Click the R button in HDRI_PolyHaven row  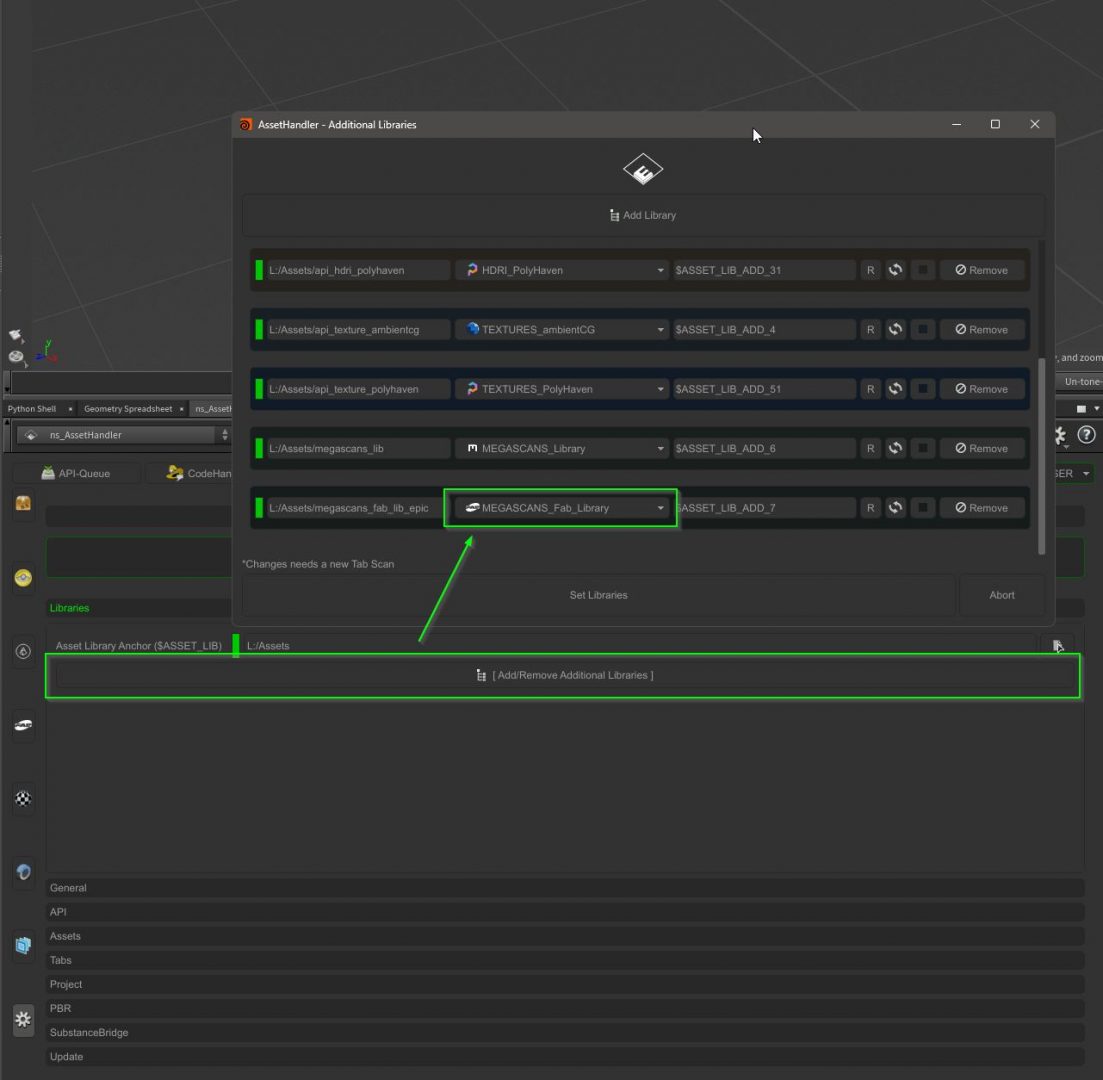point(870,270)
